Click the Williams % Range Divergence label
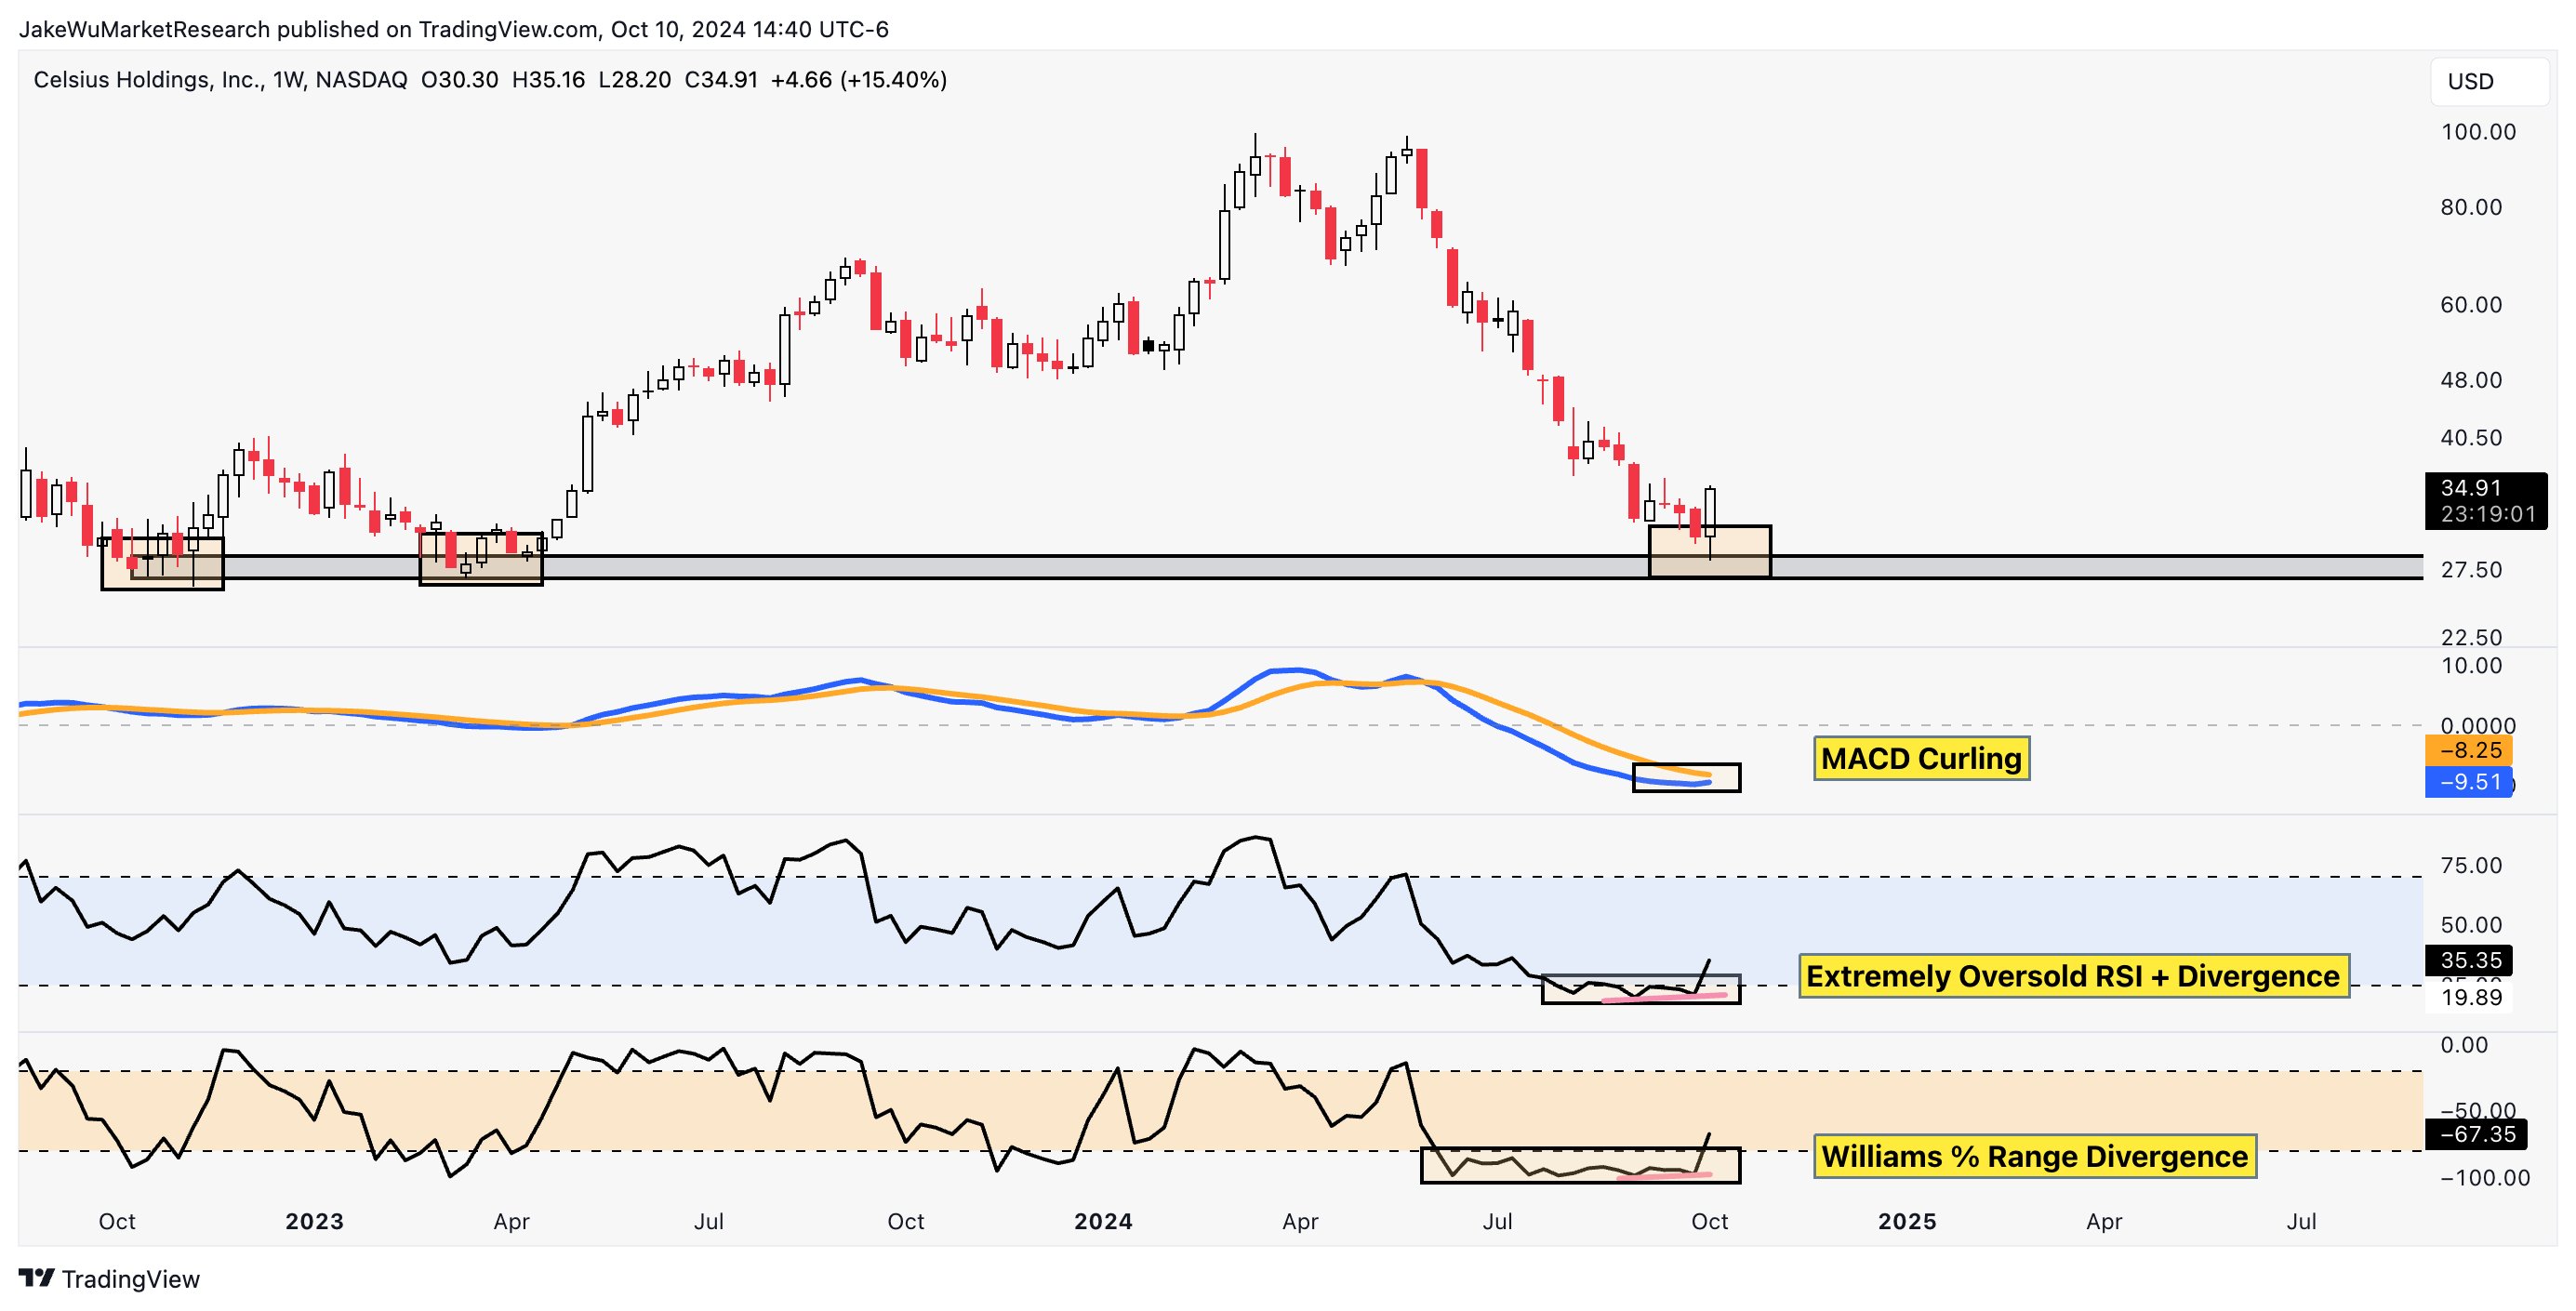Image resolution: width=2576 pixels, height=1311 pixels. 2034,1157
